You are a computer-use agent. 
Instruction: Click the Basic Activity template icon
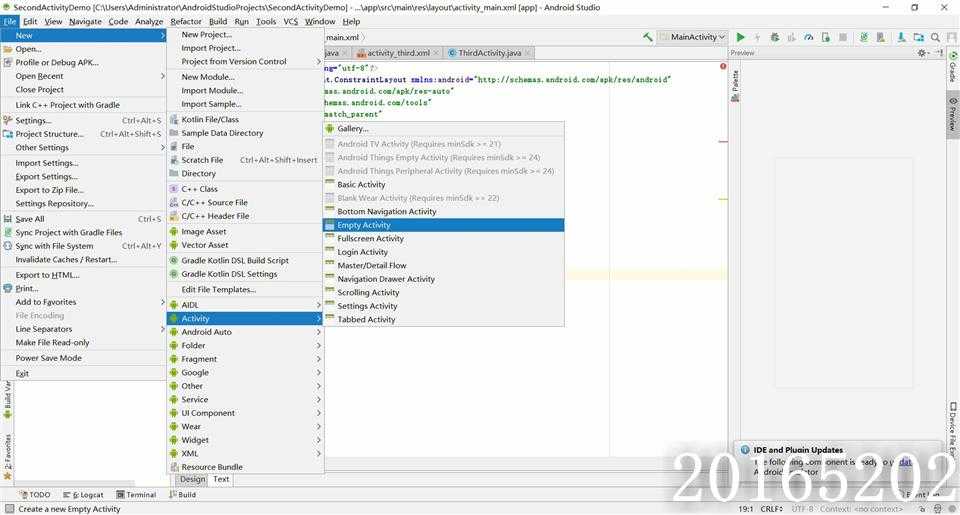click(x=330, y=184)
